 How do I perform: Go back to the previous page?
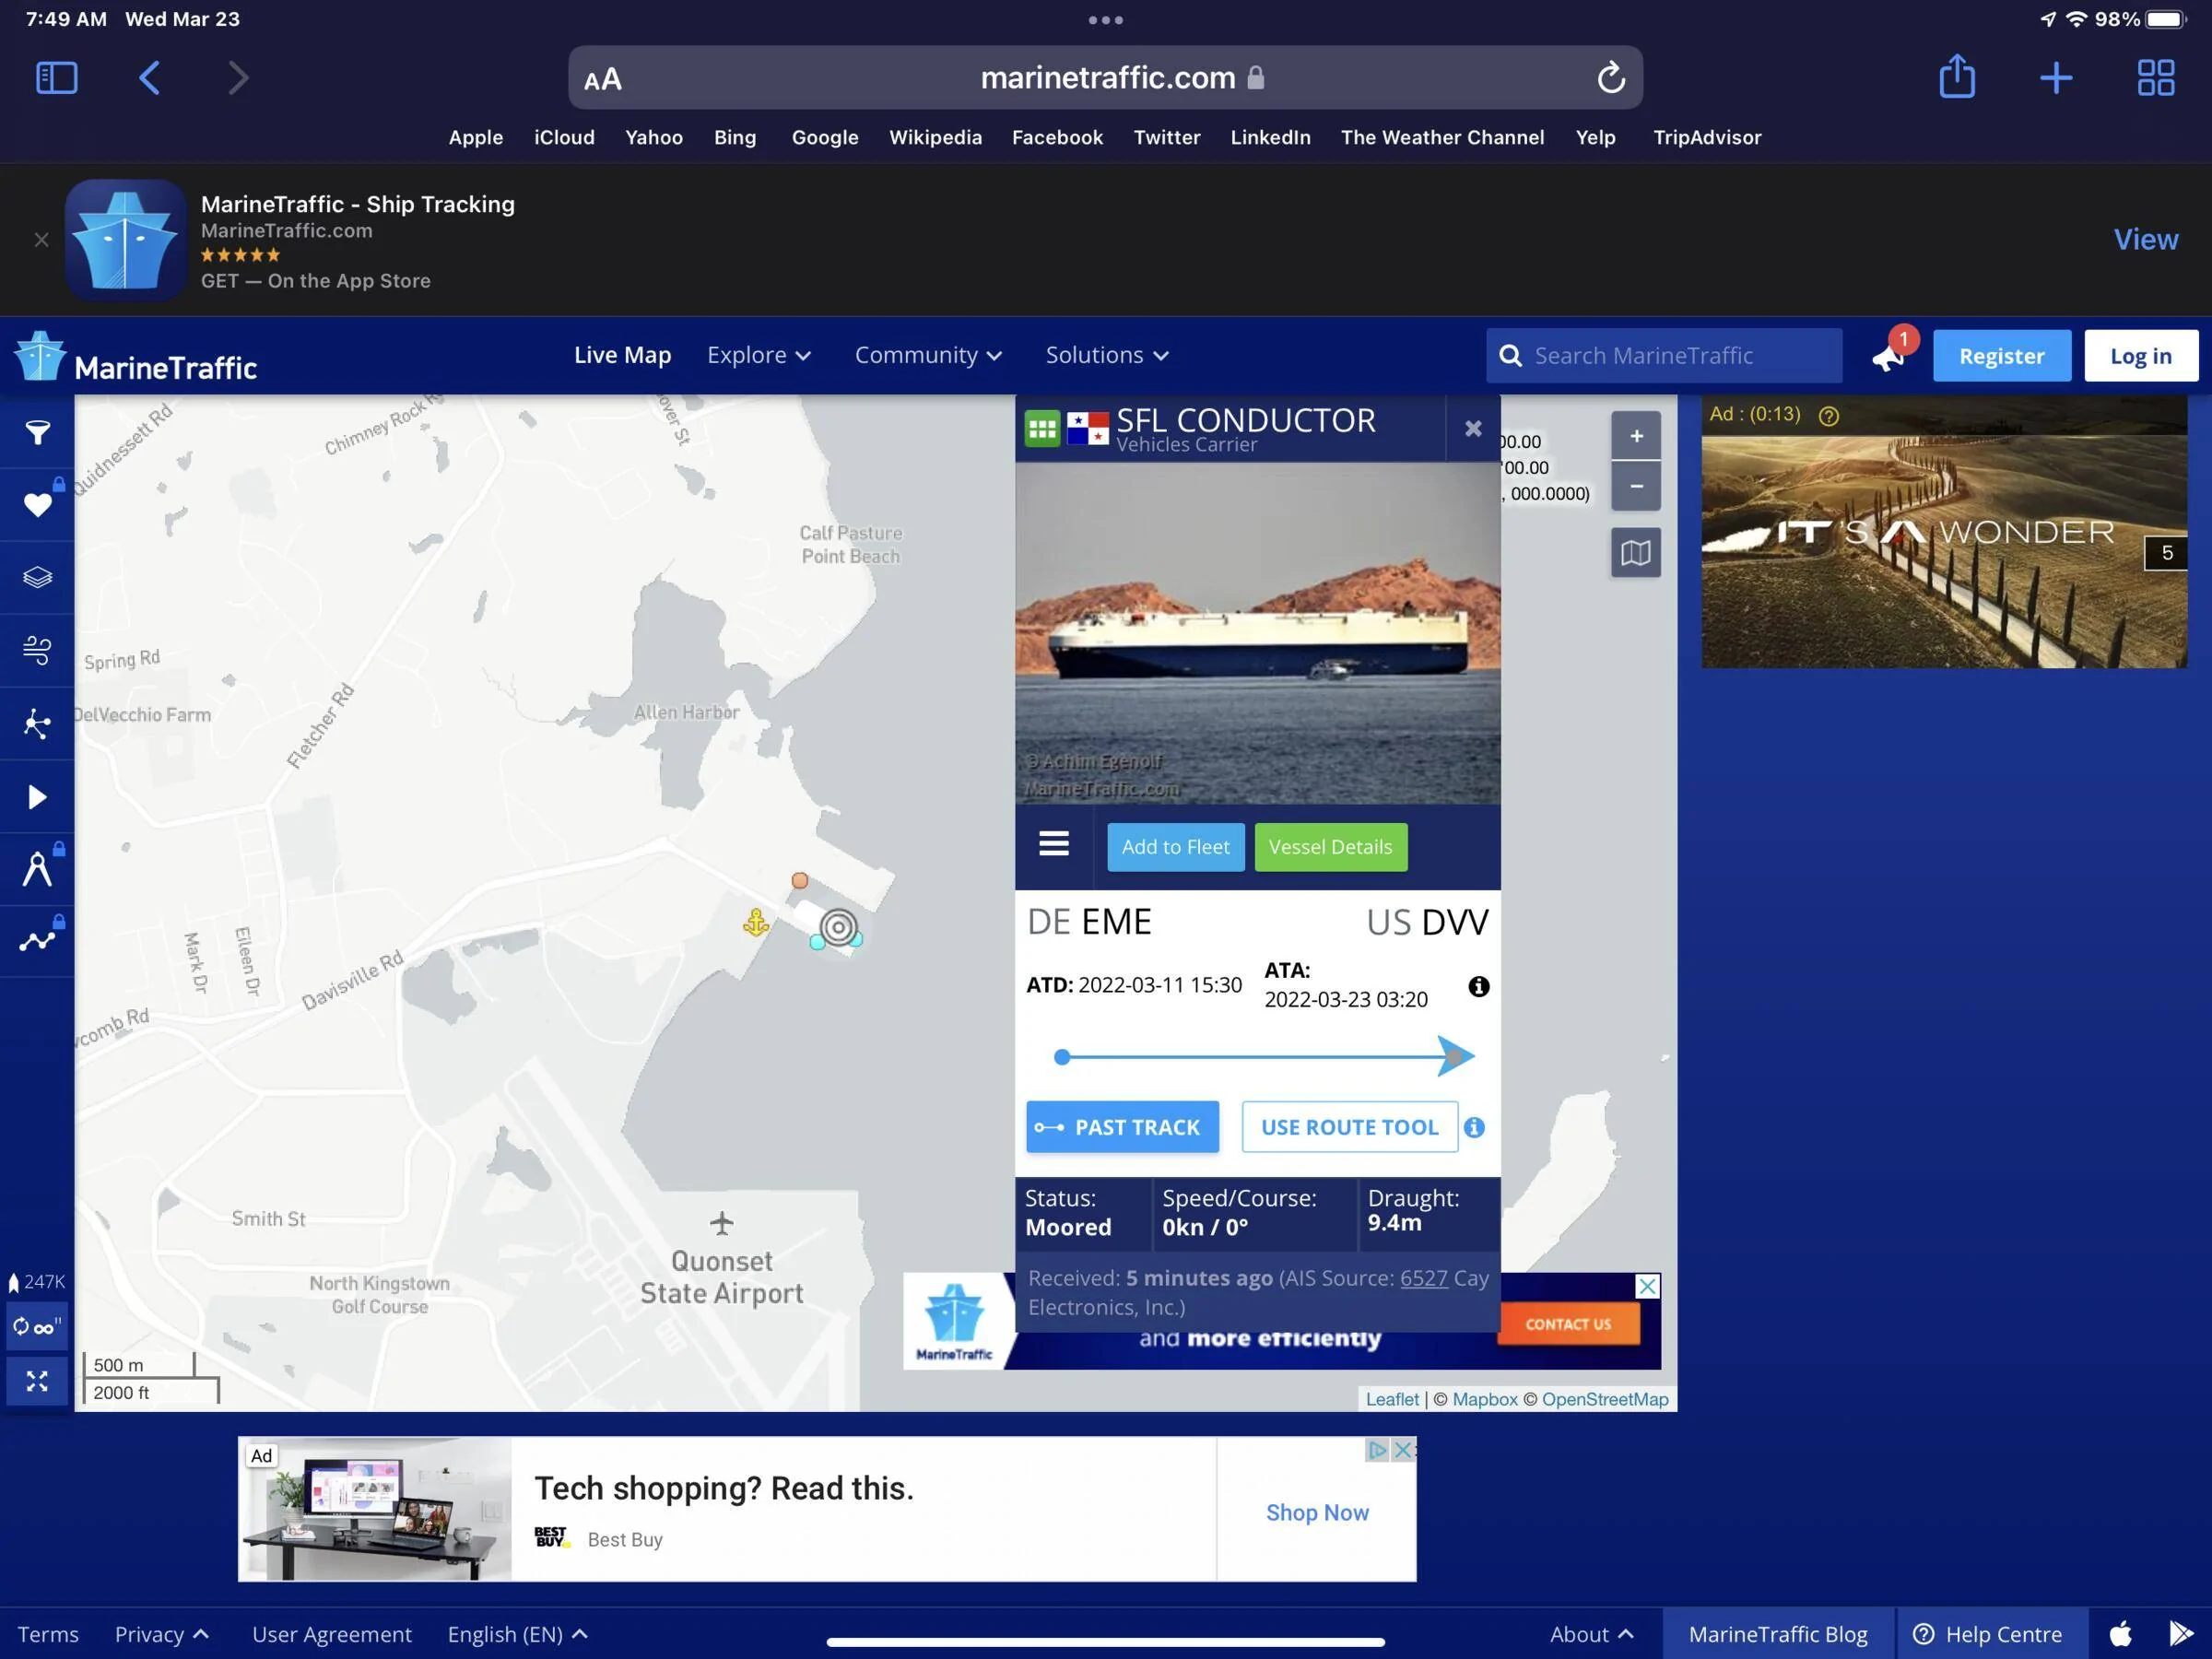tap(150, 77)
